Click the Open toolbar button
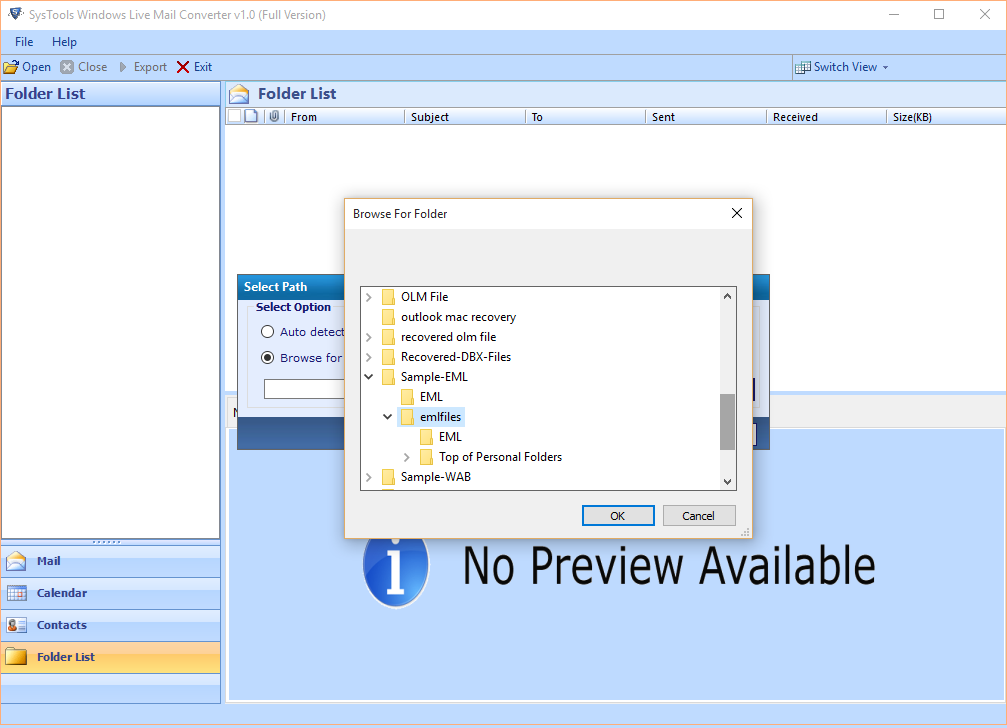 pos(27,67)
